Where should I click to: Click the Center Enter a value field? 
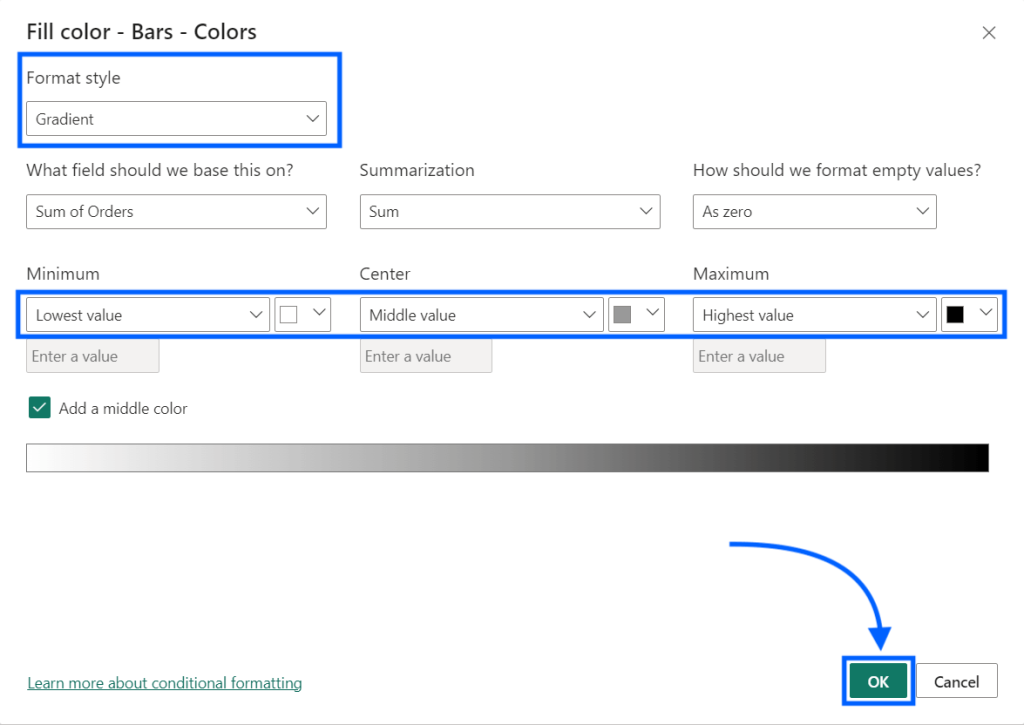[426, 357]
